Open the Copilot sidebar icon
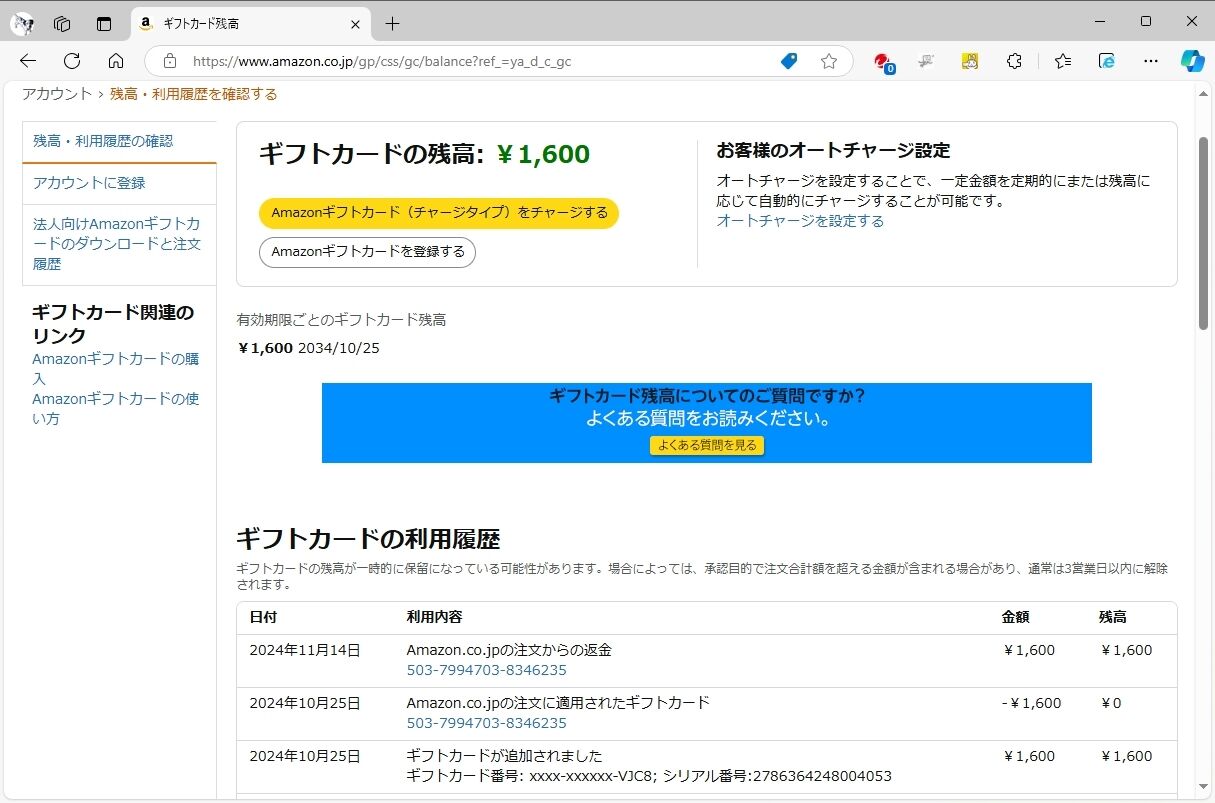The height and width of the screenshot is (803, 1215). pos(1192,61)
